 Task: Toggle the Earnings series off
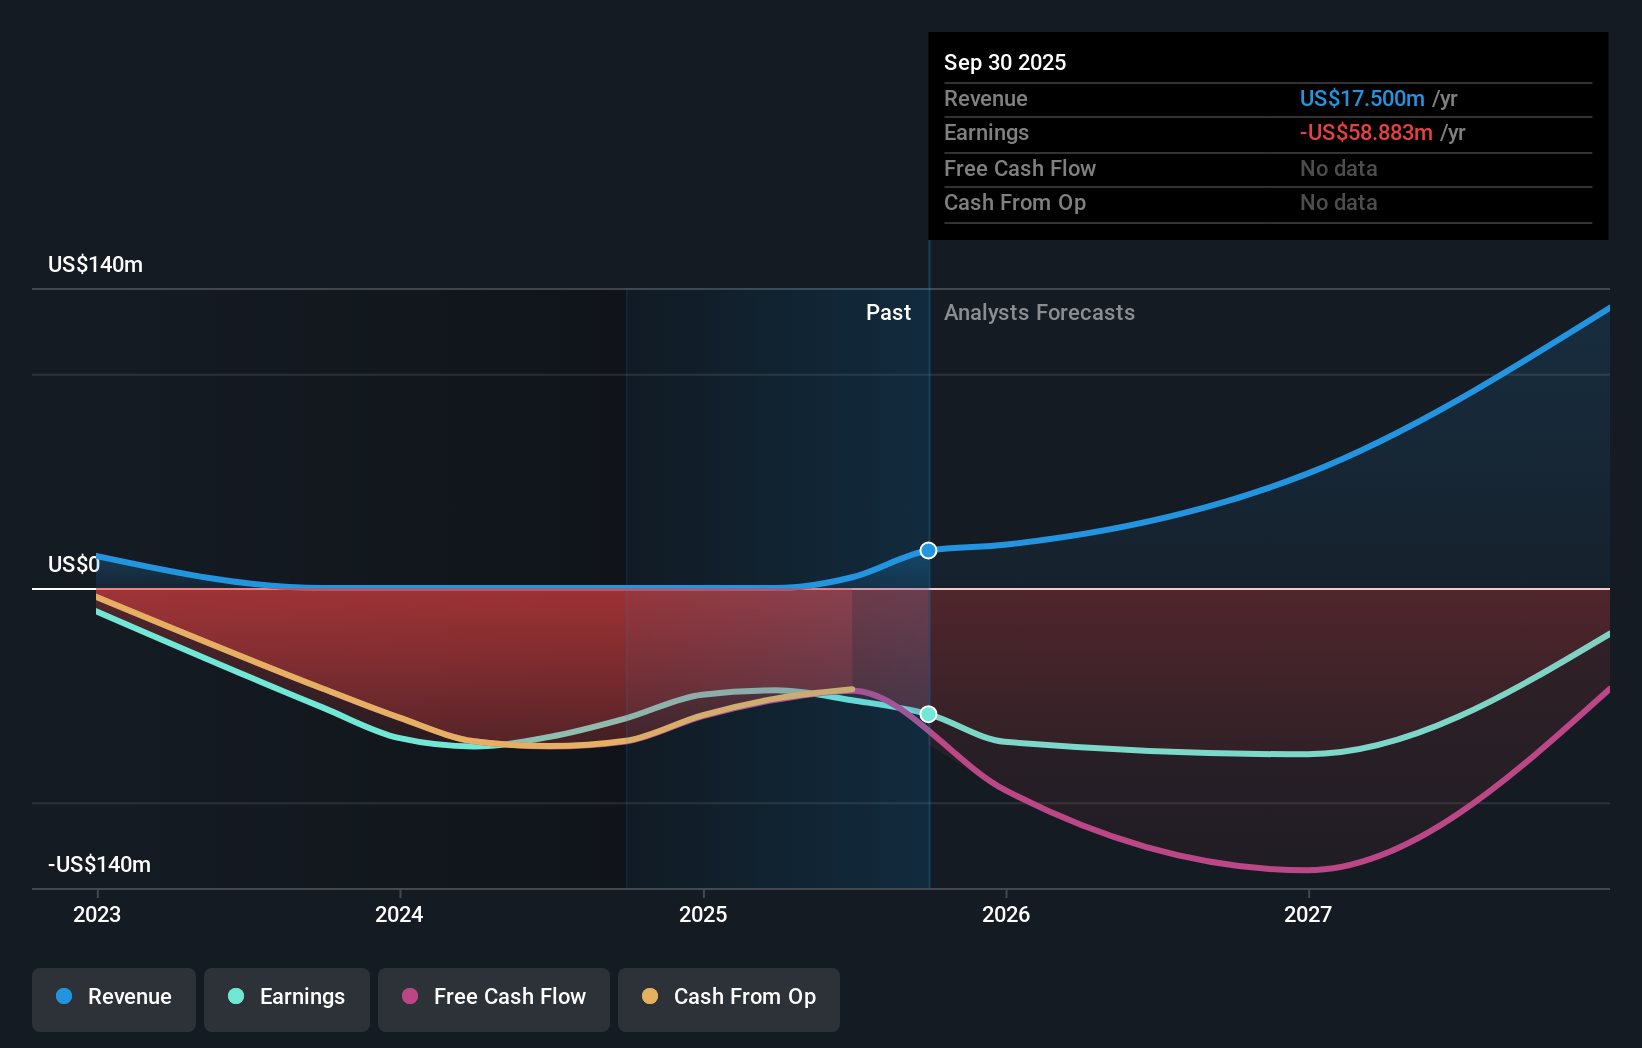(x=287, y=997)
